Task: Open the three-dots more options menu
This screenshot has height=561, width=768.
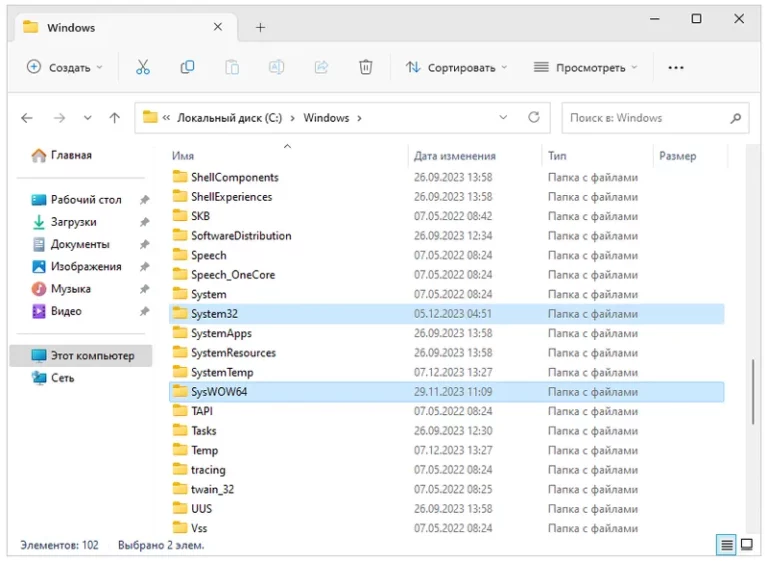Action: (676, 67)
